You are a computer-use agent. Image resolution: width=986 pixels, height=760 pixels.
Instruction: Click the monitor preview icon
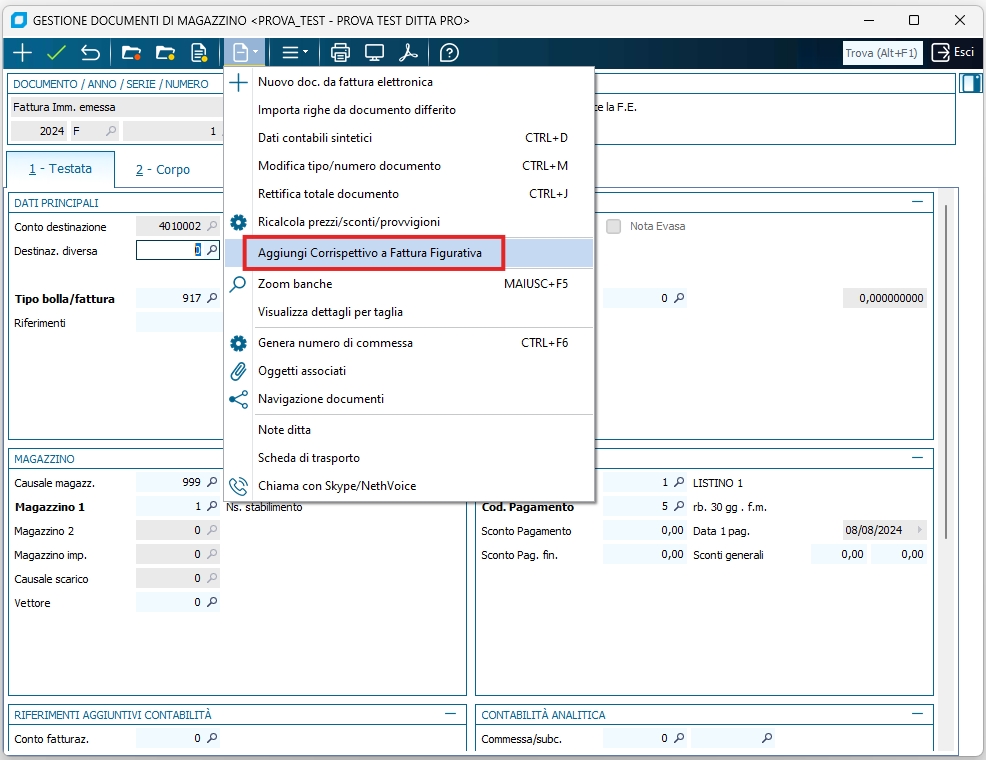(374, 53)
